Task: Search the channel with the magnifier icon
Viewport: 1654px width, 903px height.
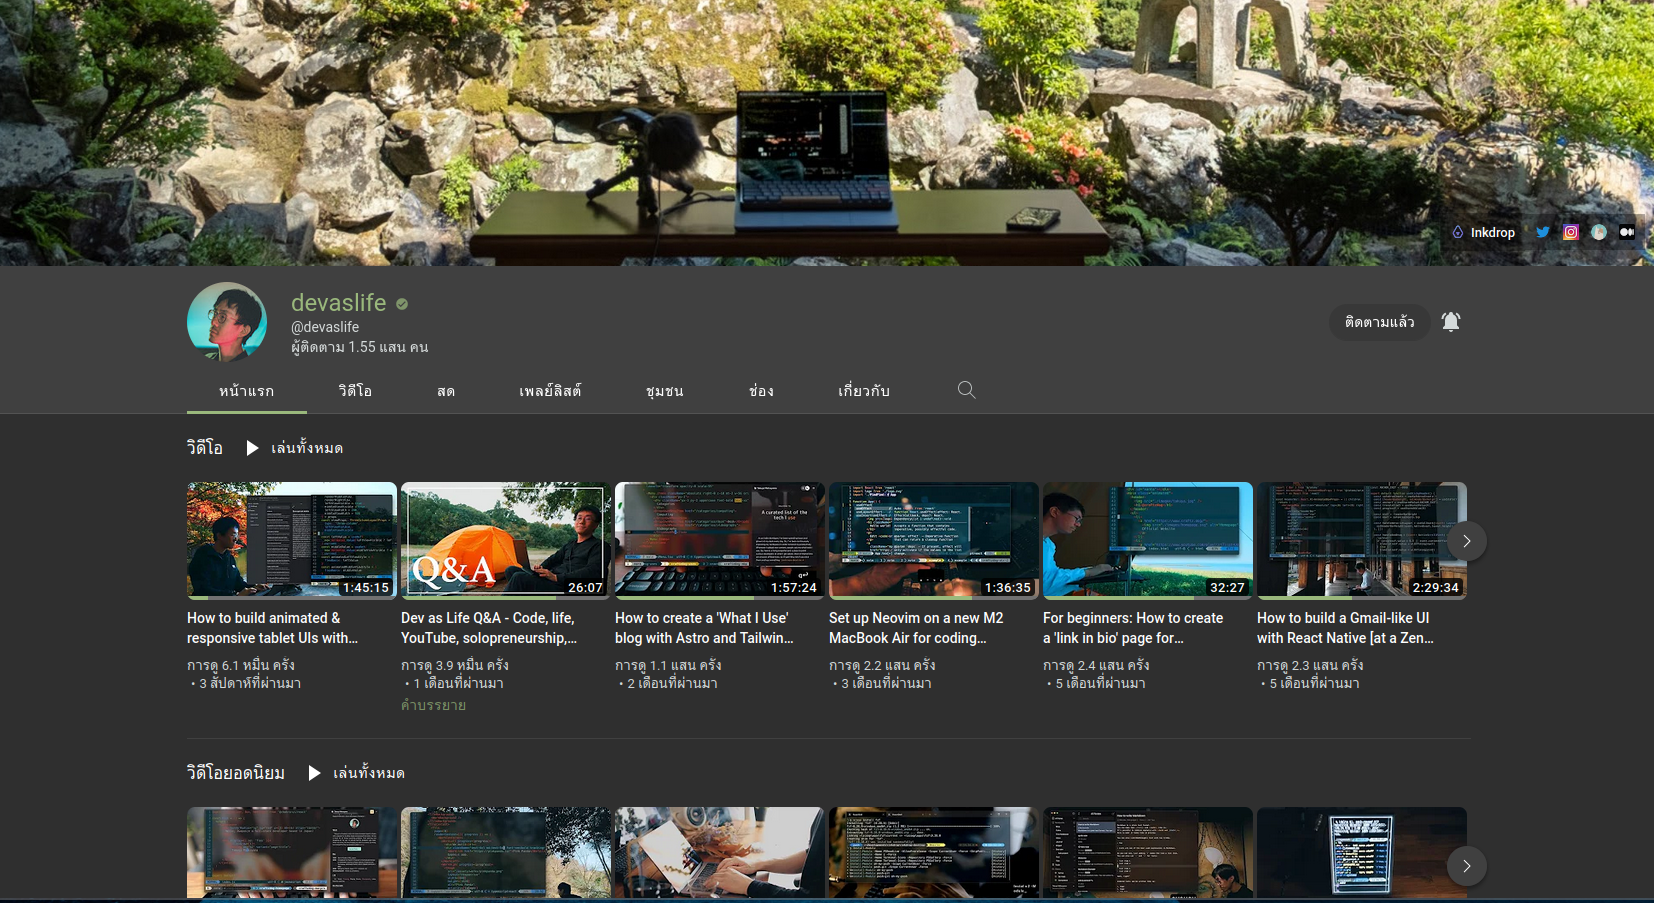Action: pos(966,390)
